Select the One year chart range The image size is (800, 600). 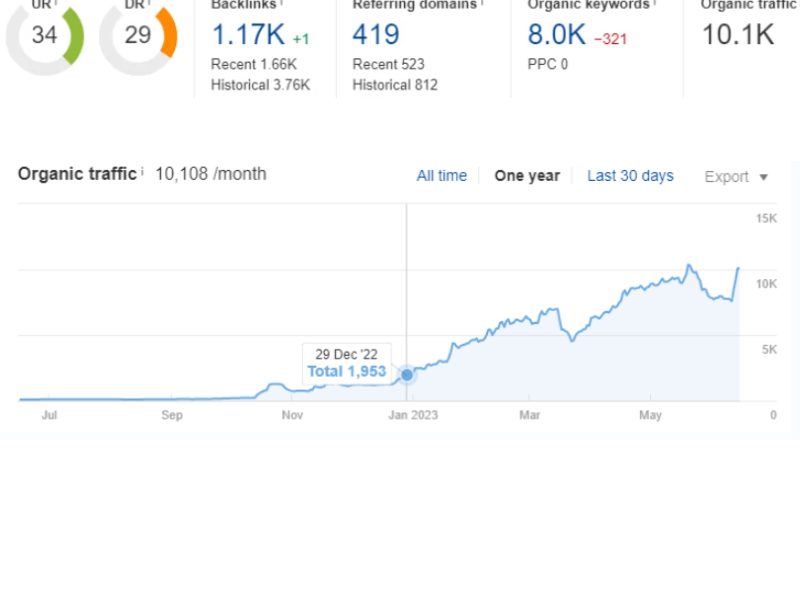tap(527, 176)
